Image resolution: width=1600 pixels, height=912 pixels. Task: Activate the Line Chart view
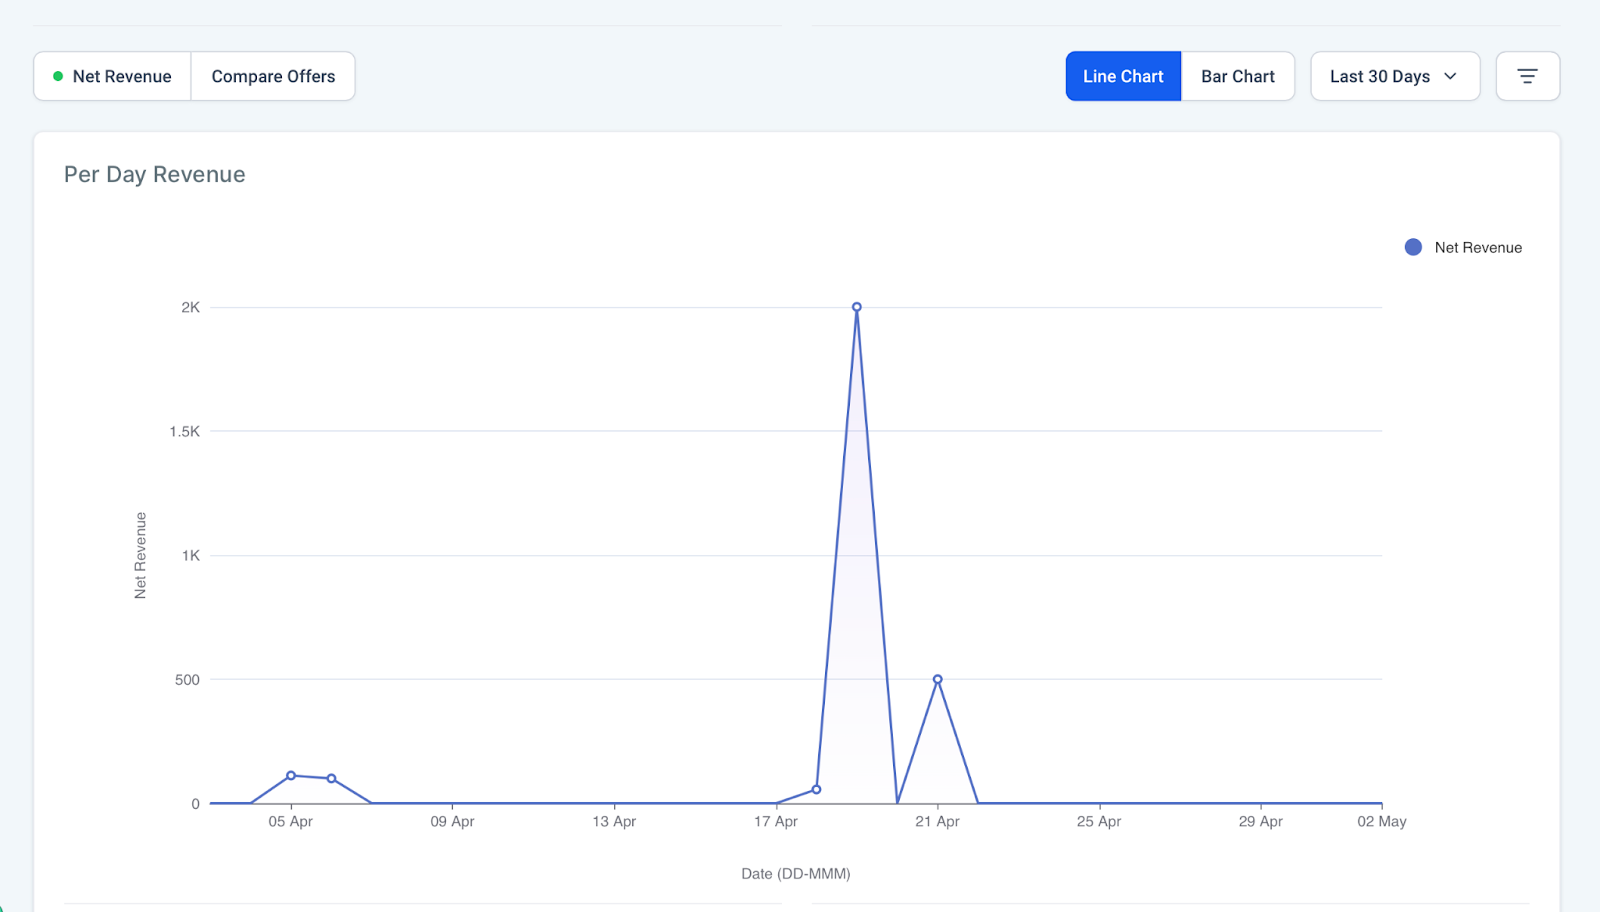click(x=1123, y=76)
